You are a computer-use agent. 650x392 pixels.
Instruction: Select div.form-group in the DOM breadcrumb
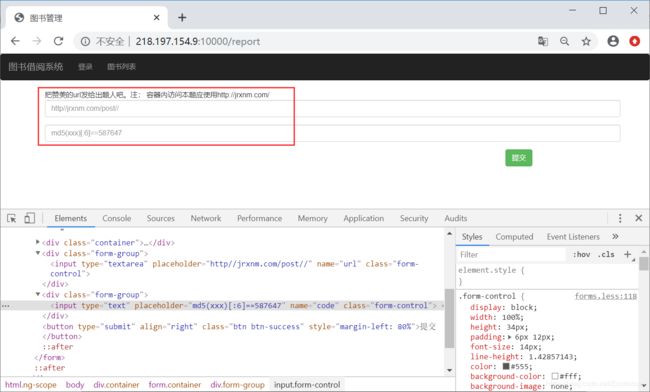237,385
